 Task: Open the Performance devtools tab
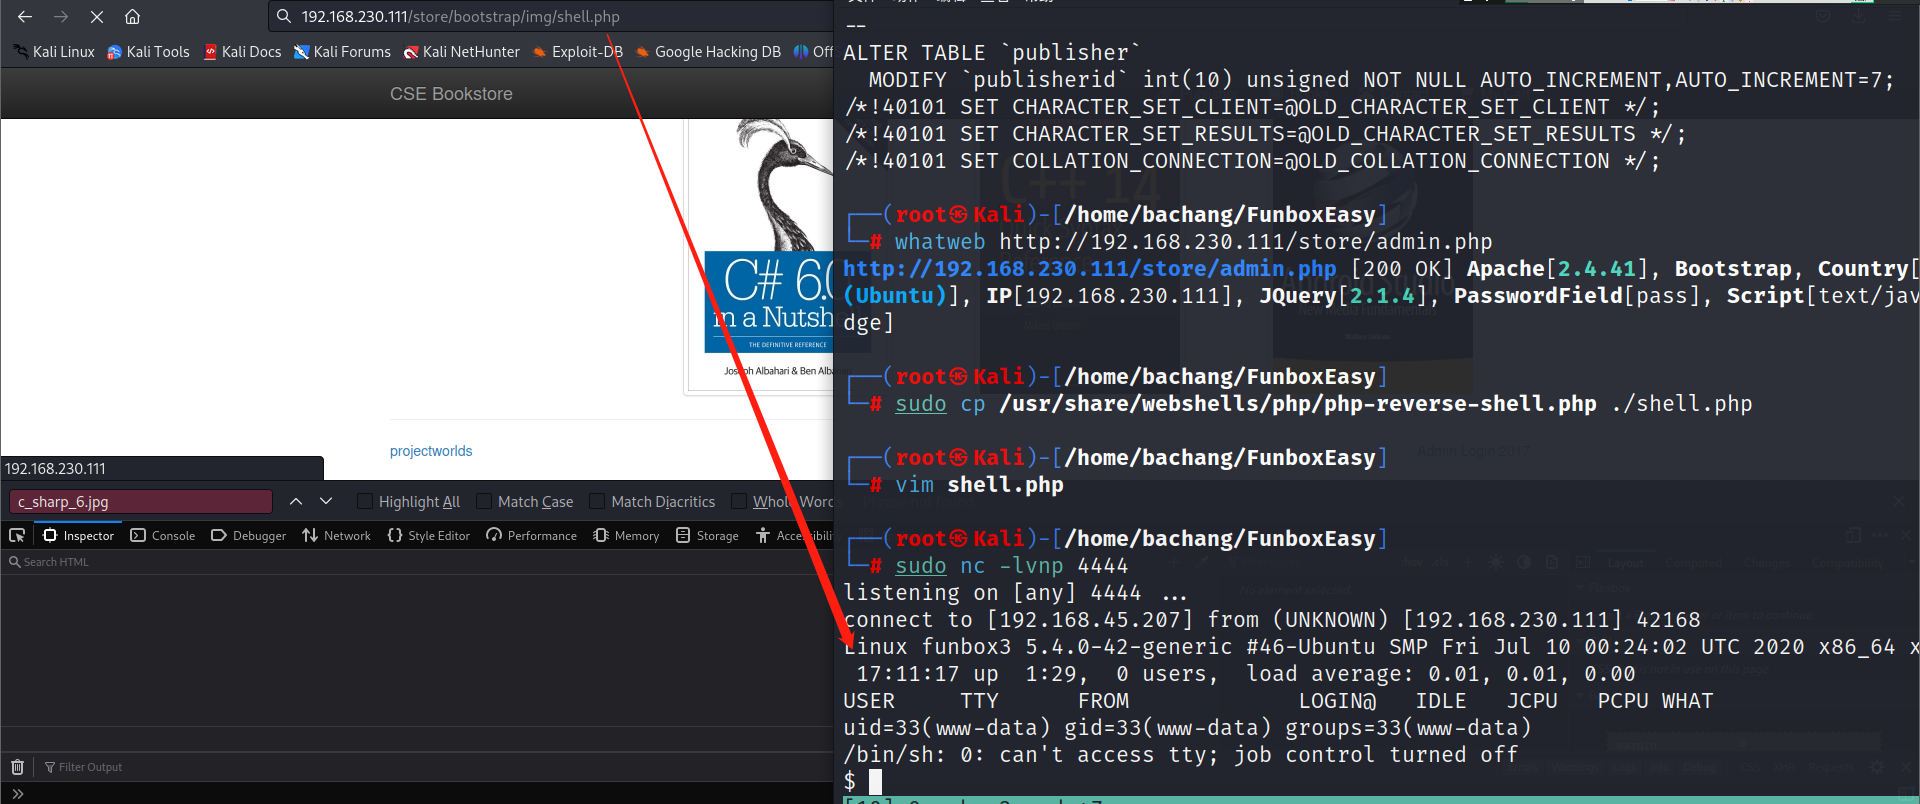pyautogui.click(x=532, y=536)
